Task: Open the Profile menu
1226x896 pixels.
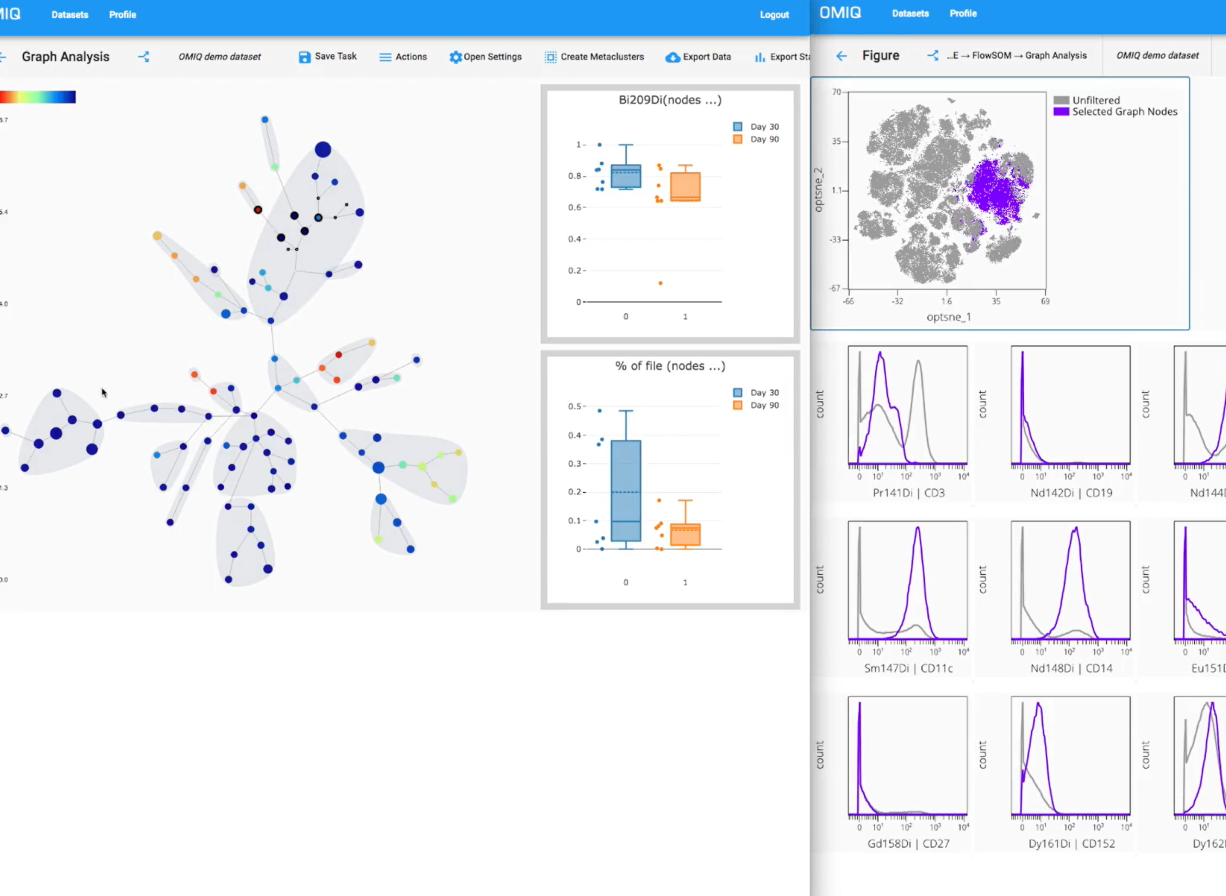Action: (122, 14)
